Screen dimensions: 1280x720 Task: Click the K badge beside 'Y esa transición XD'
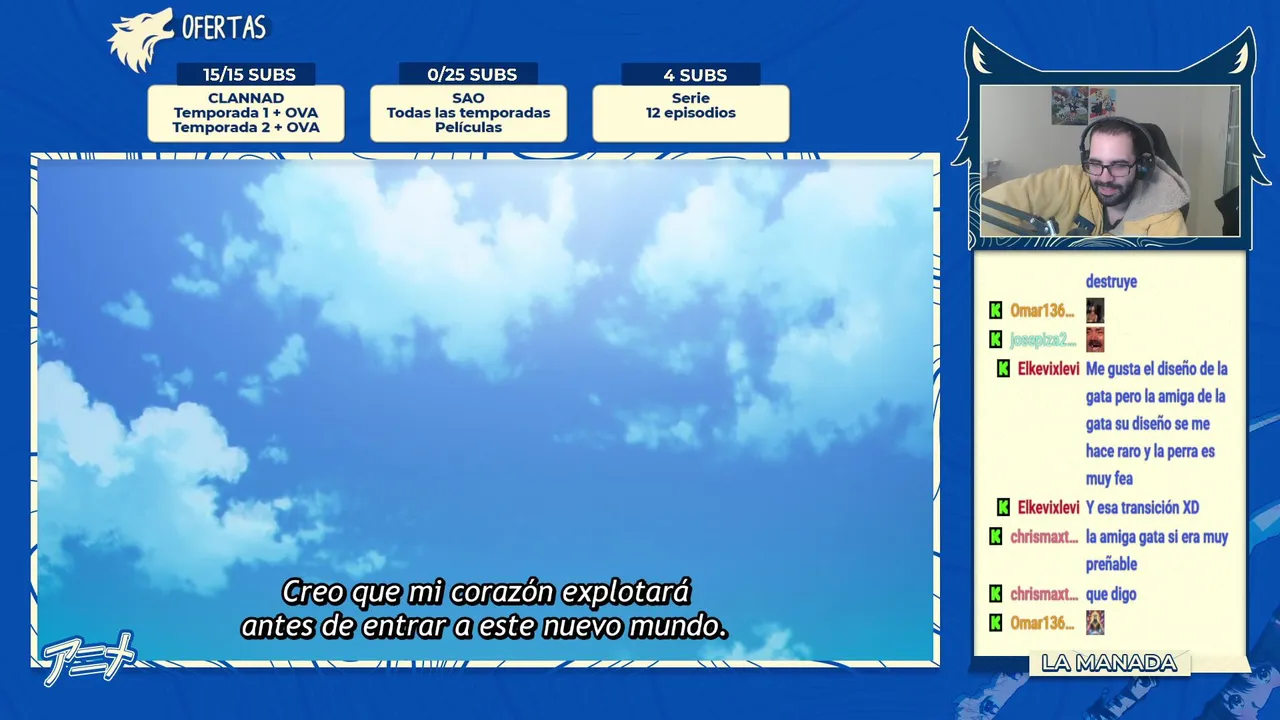pos(1003,508)
